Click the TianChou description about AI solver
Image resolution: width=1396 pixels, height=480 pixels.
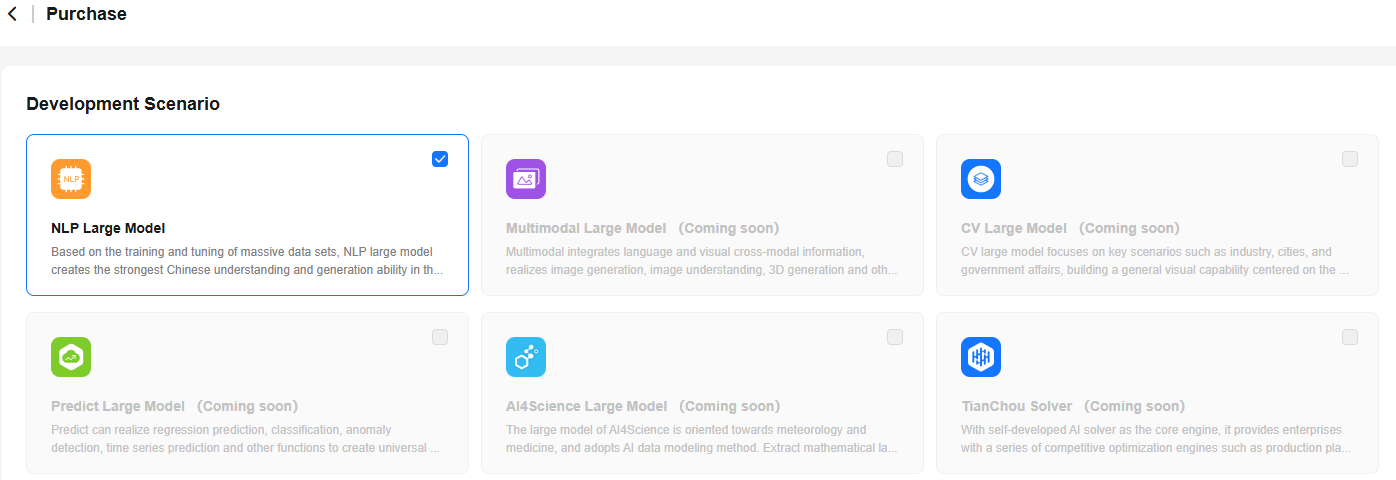(x=1155, y=439)
